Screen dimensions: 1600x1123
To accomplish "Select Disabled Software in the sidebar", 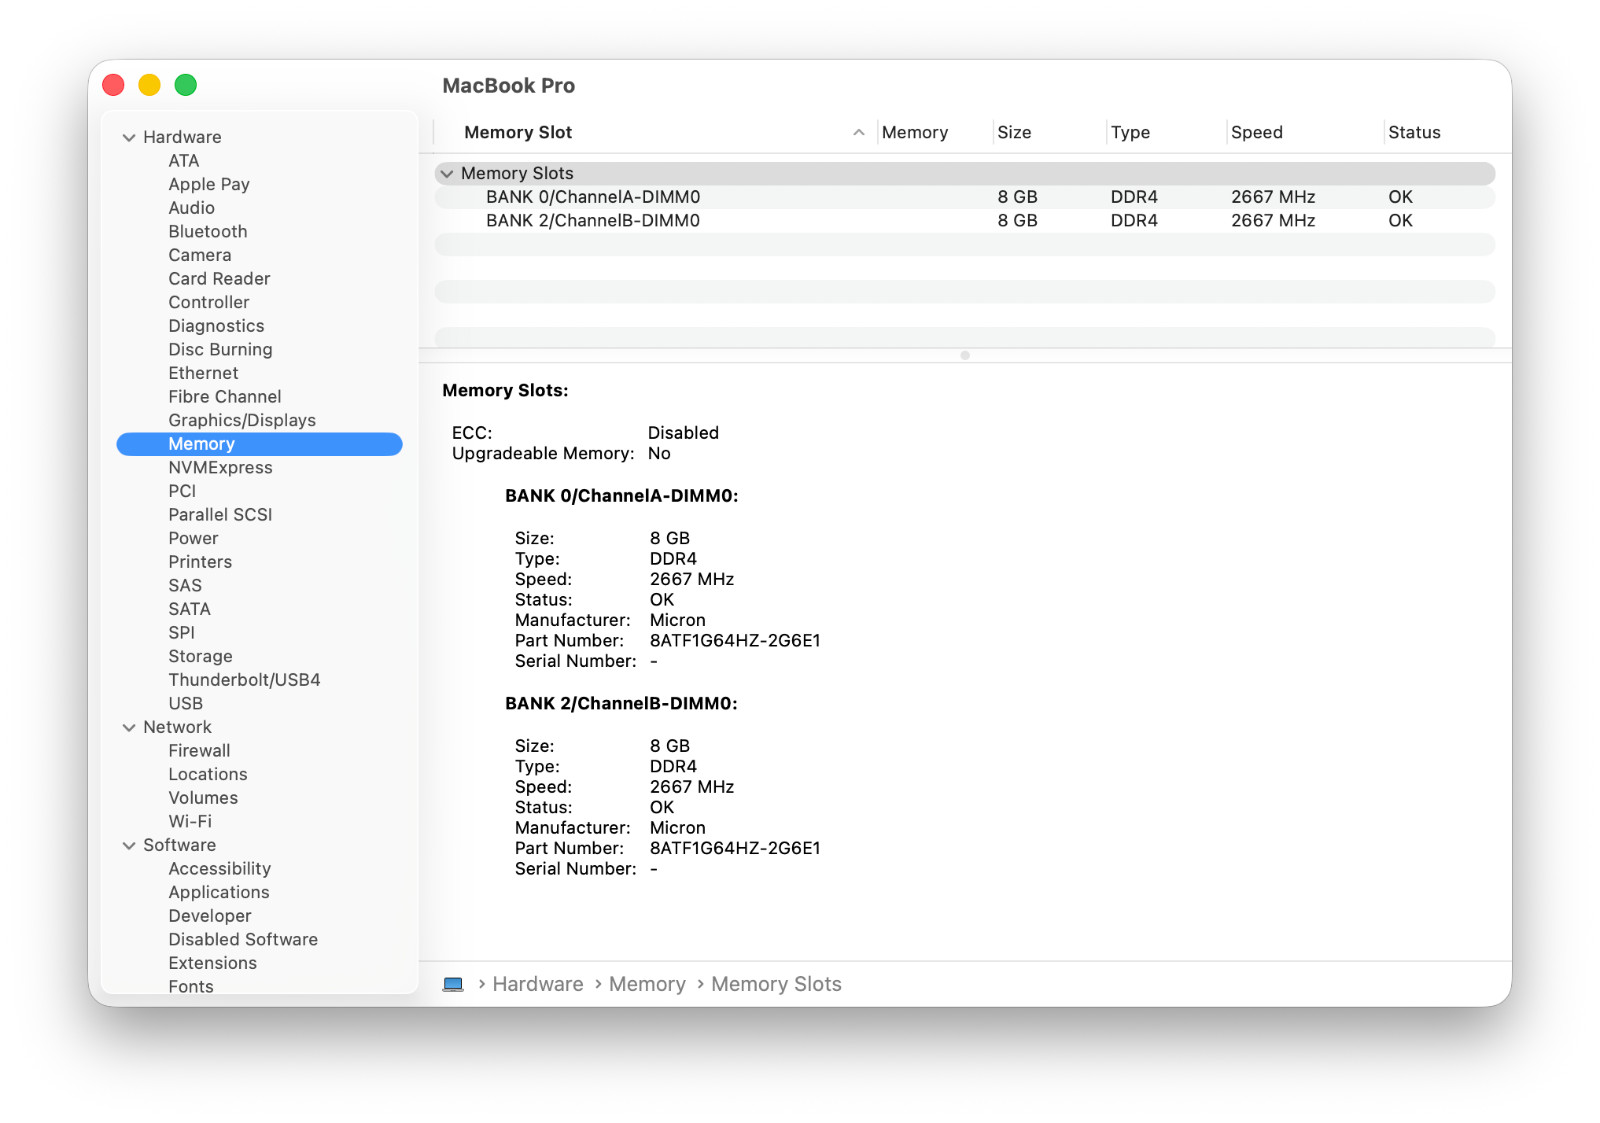I will tap(243, 939).
